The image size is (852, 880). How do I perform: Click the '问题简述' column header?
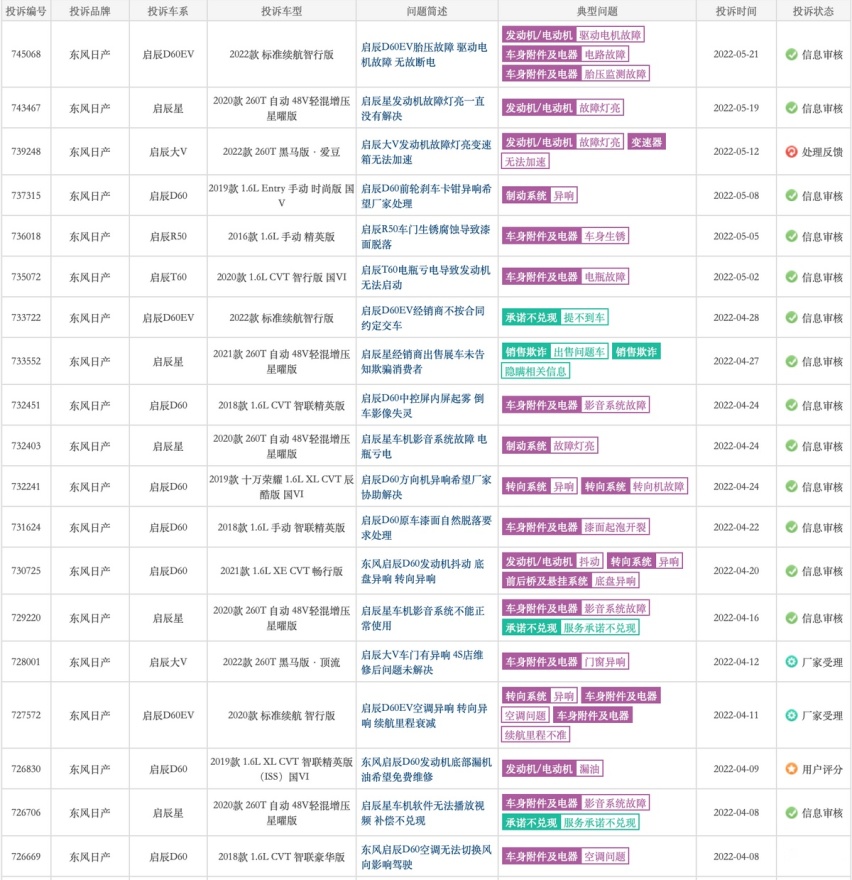[x=427, y=11]
